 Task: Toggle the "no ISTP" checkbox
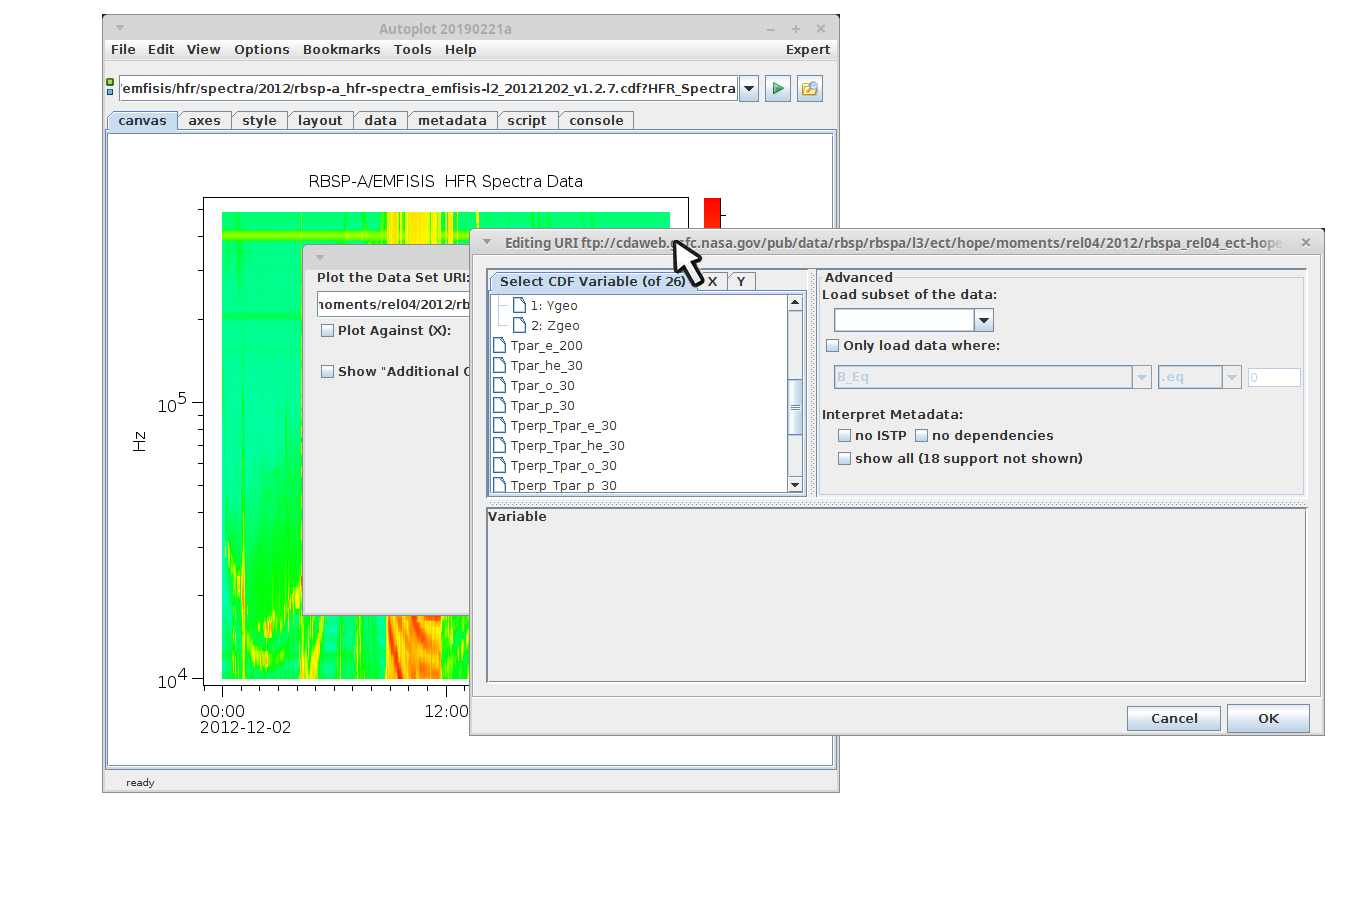click(x=845, y=436)
